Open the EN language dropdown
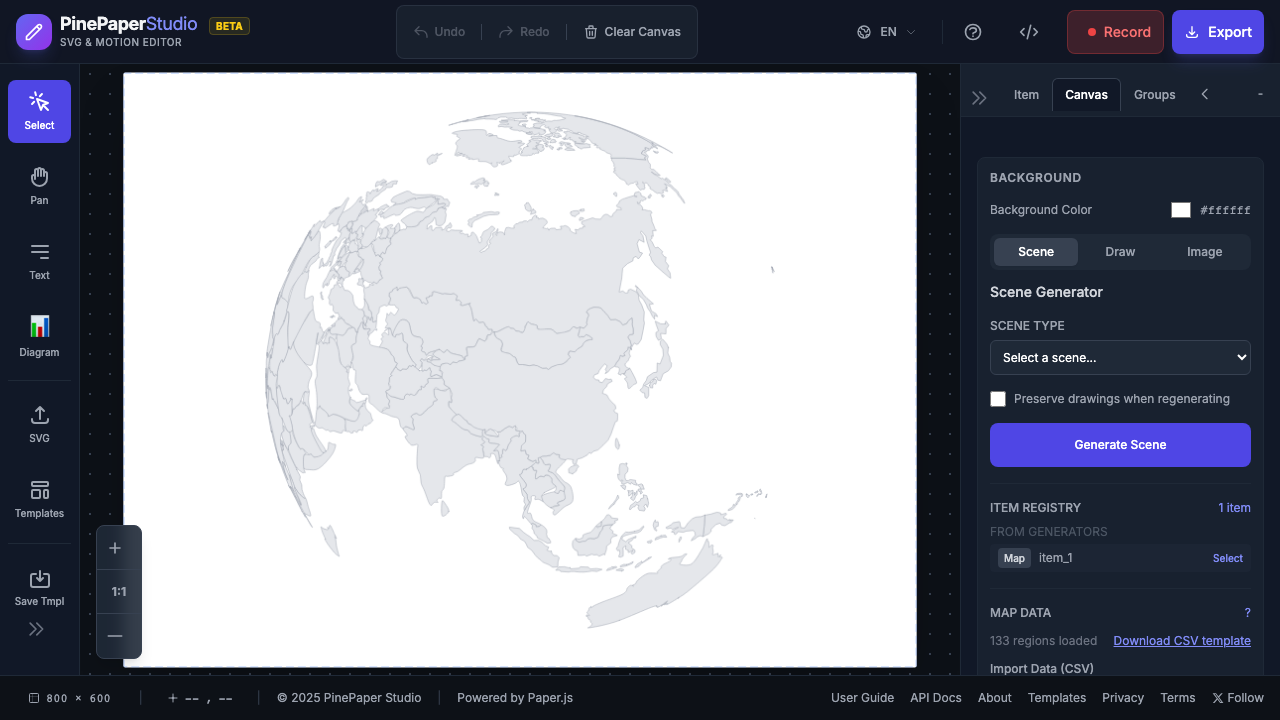1280x720 pixels. (884, 31)
